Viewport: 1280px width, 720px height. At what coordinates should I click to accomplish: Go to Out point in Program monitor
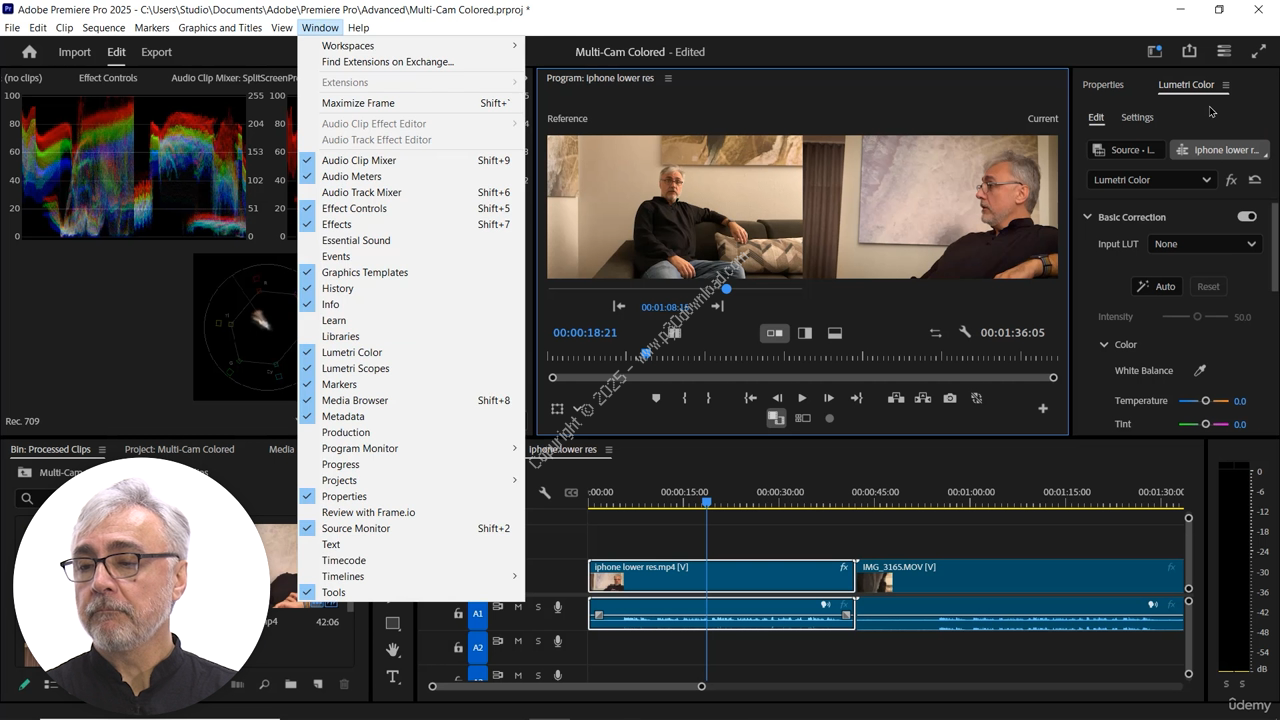856,398
